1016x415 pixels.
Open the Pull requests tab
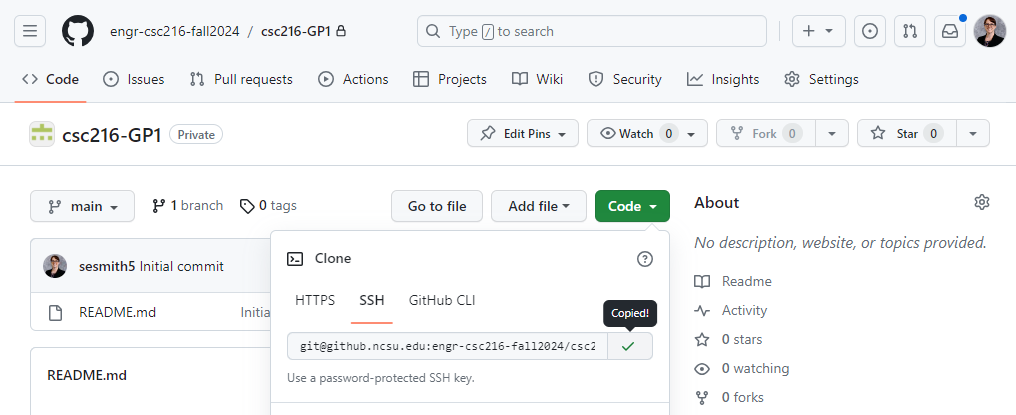click(241, 79)
